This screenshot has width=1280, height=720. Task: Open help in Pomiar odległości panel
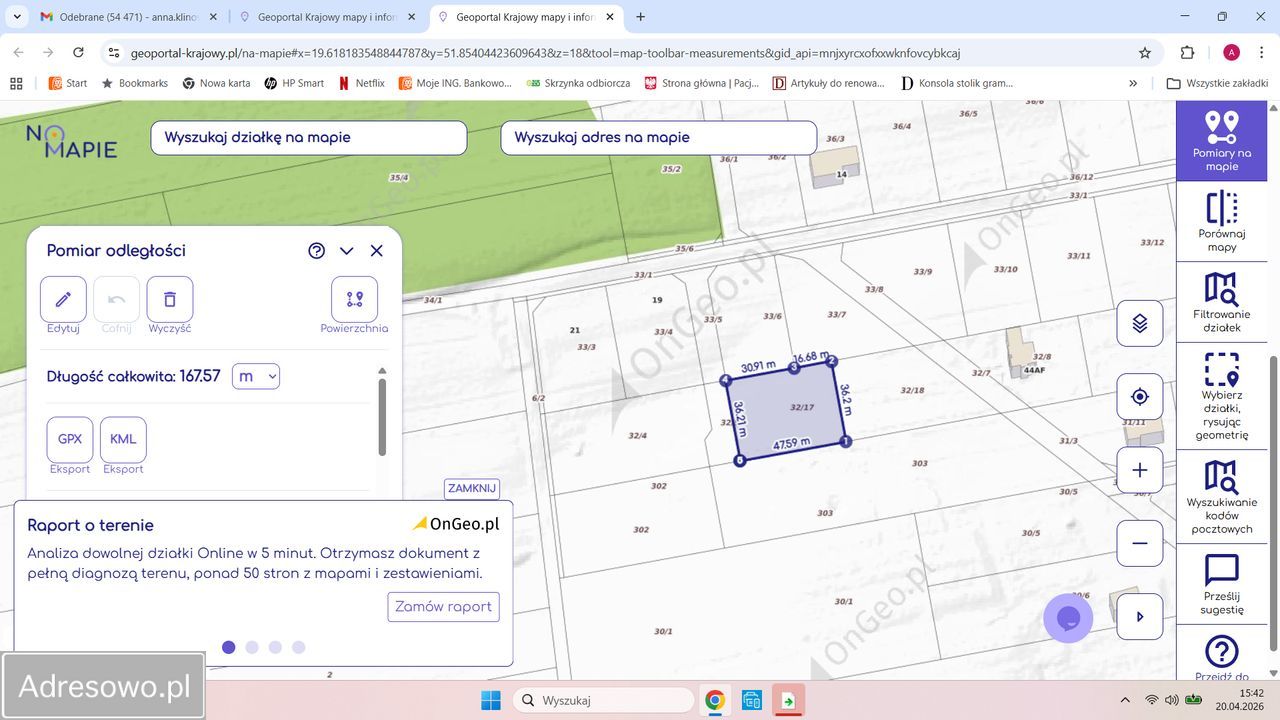point(317,251)
